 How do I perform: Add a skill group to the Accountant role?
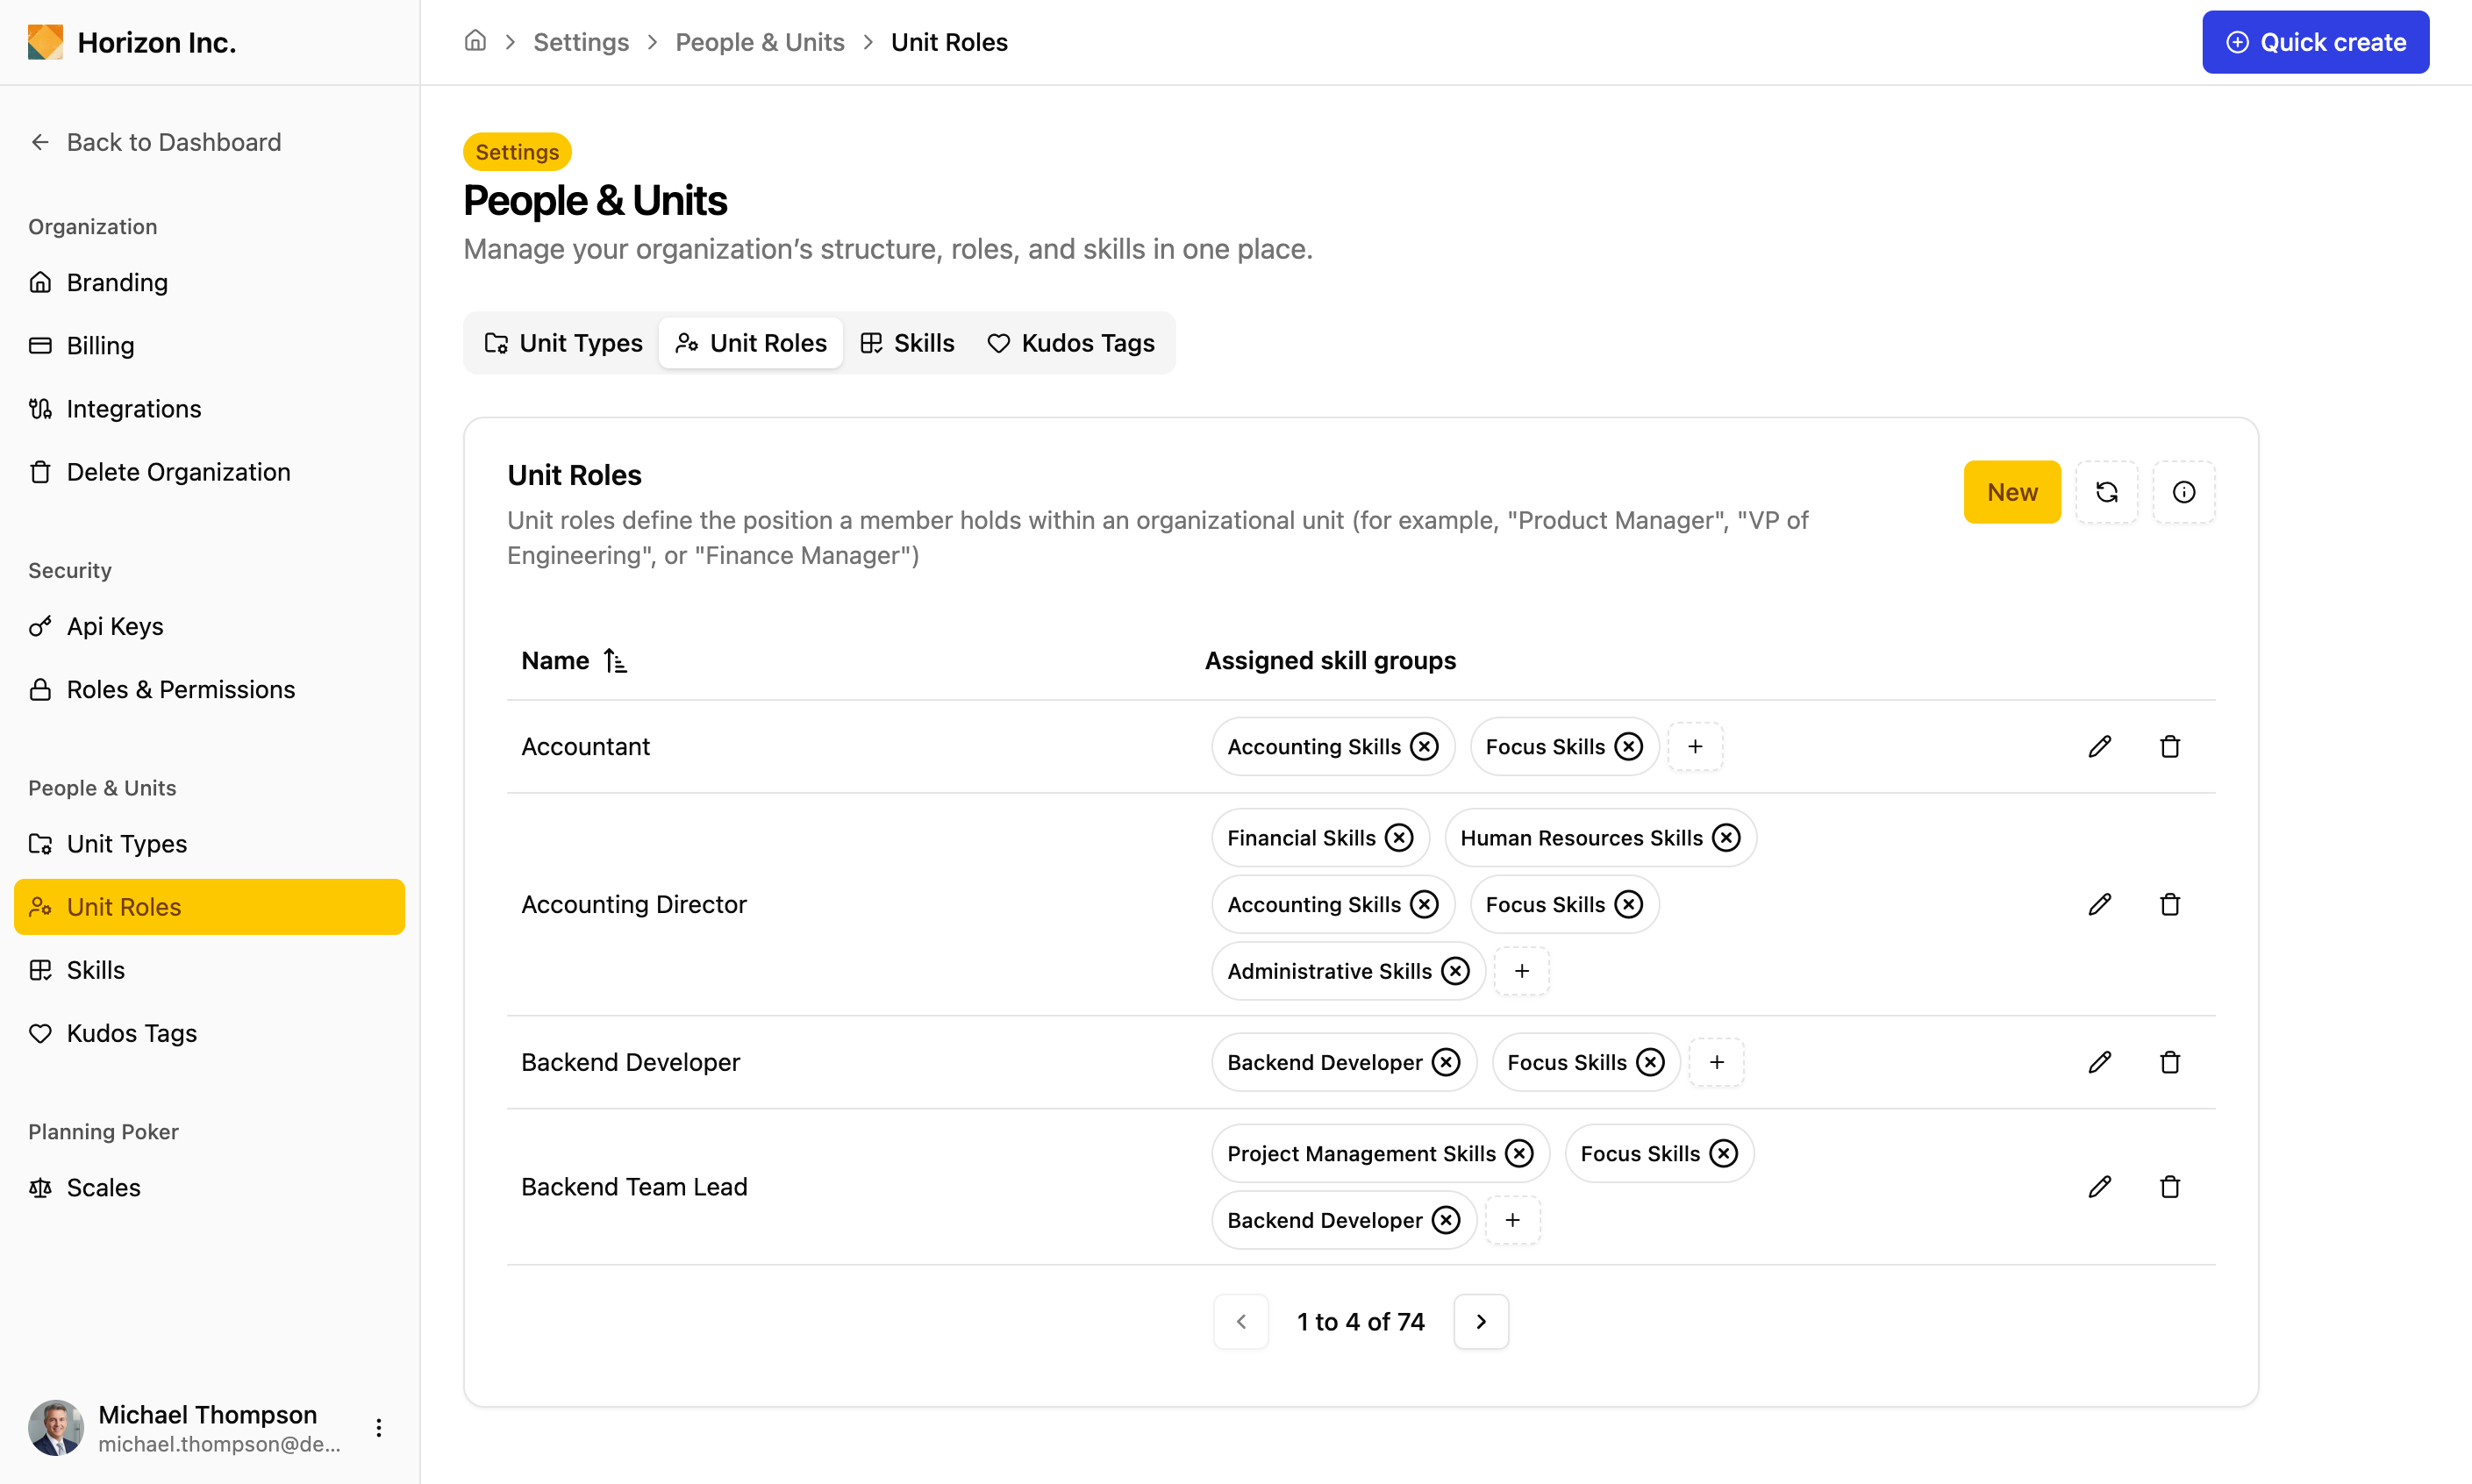pos(1695,746)
